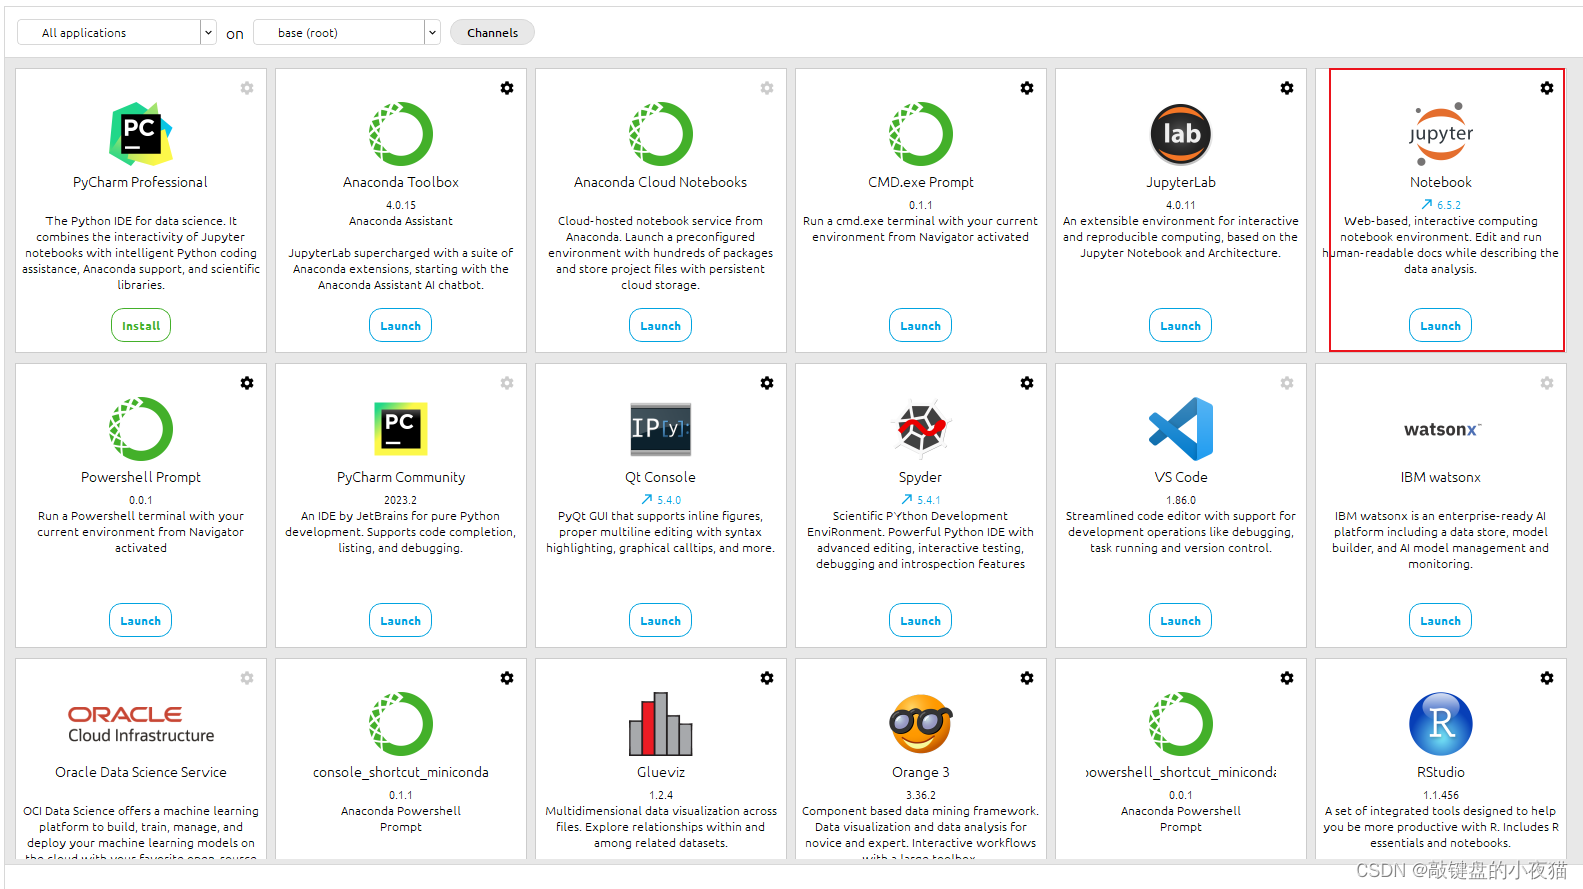Click the Anaconda Cloud Notebooks logo
Image resolution: width=1583 pixels, height=889 pixels.
[661, 134]
